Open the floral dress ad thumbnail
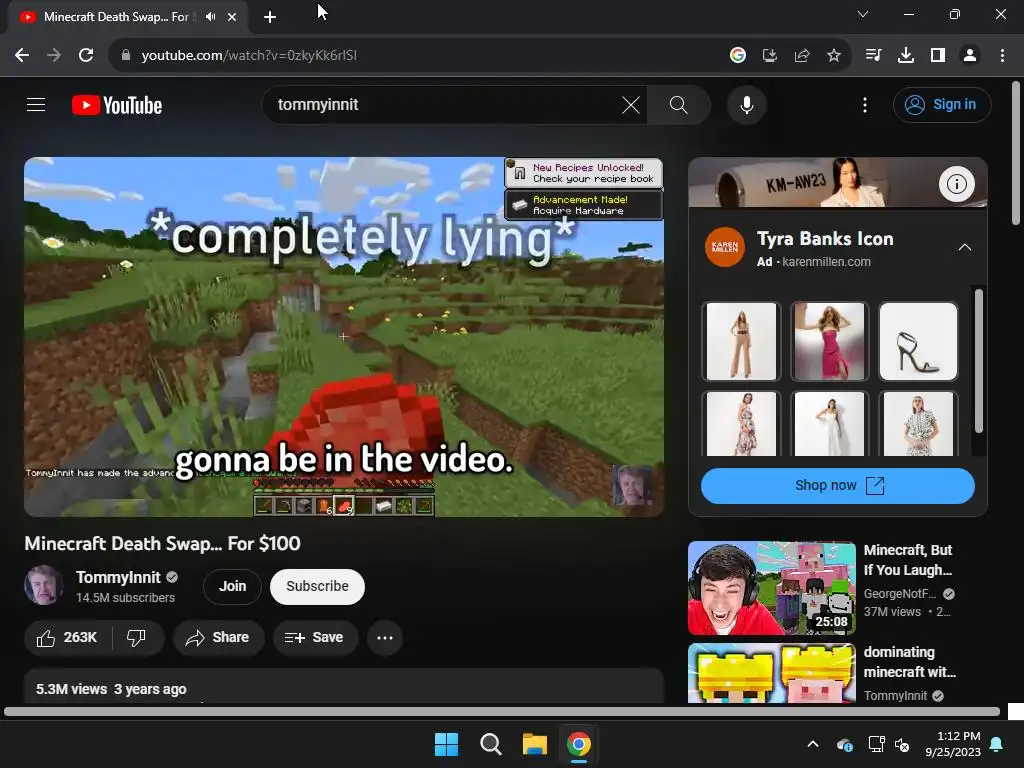 click(x=741, y=424)
